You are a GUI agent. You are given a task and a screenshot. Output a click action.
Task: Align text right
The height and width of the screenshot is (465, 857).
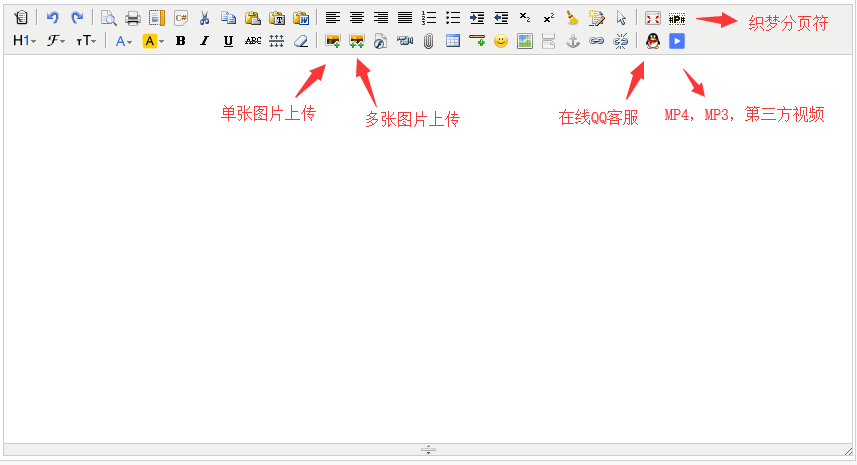[x=381, y=18]
